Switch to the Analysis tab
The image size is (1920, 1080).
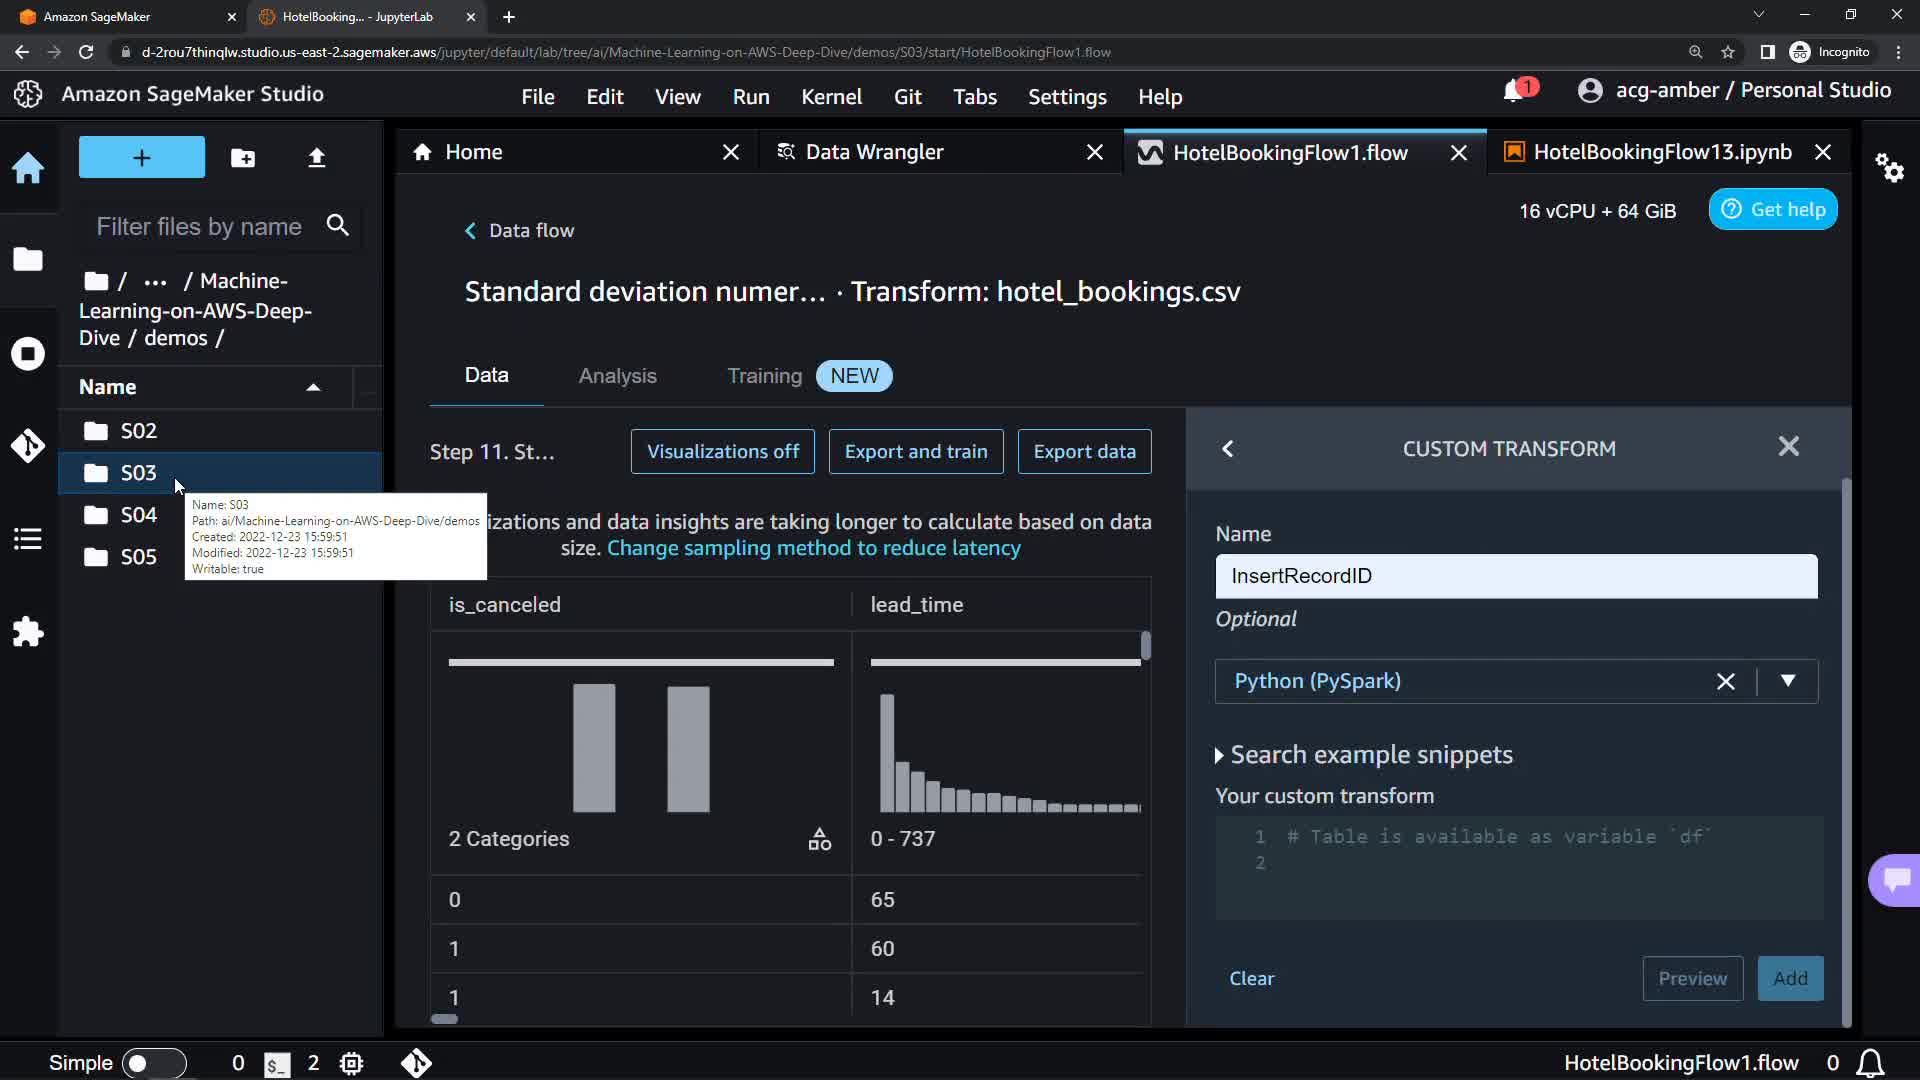coord(617,376)
